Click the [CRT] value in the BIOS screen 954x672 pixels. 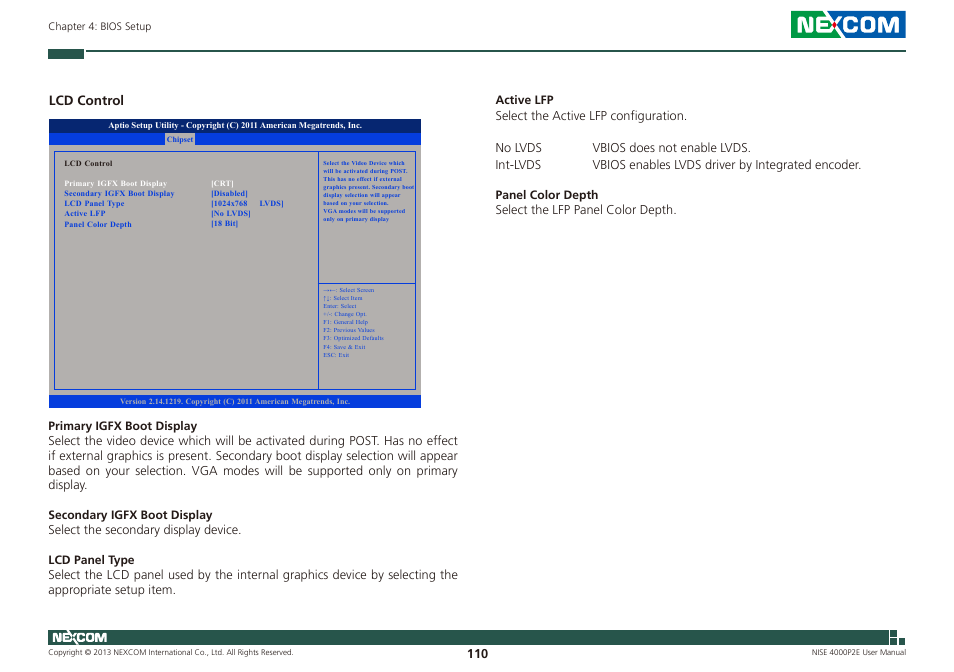tap(222, 183)
